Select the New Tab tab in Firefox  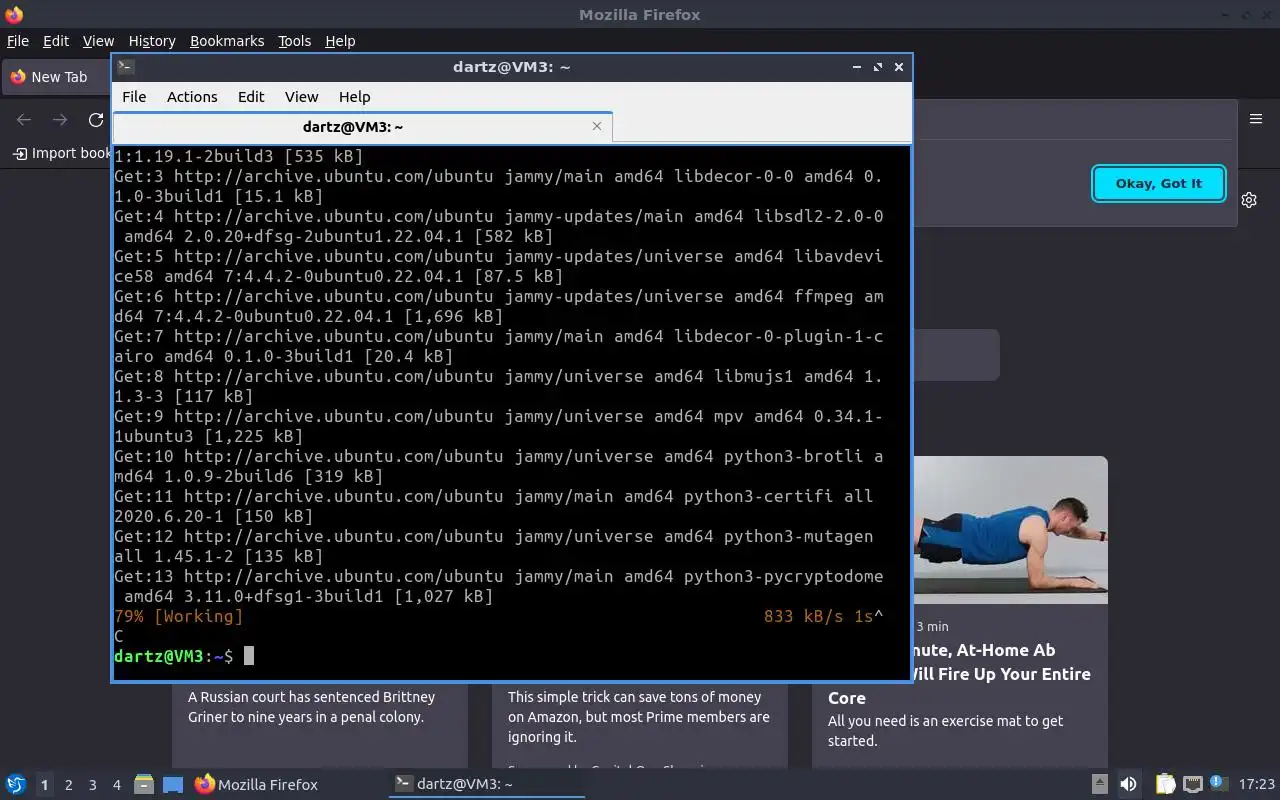58,77
